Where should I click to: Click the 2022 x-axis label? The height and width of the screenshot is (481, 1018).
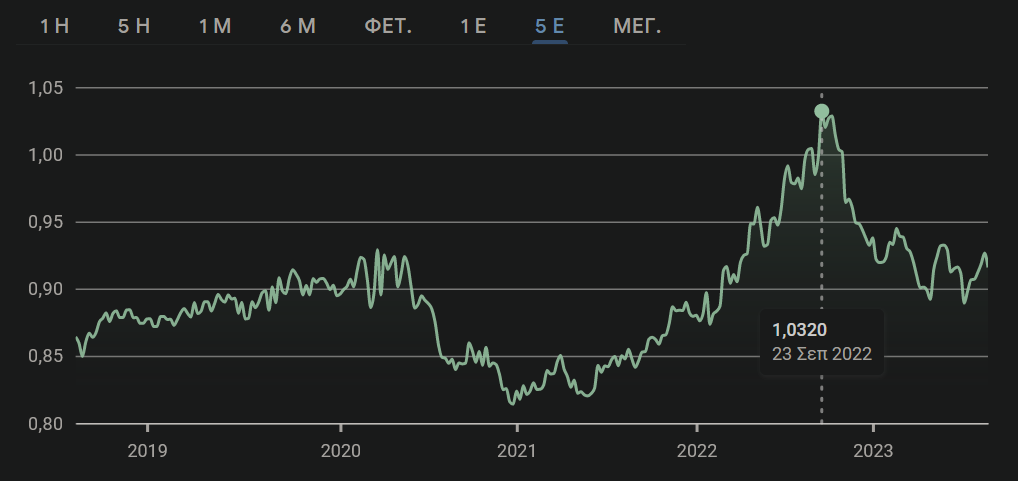697,451
